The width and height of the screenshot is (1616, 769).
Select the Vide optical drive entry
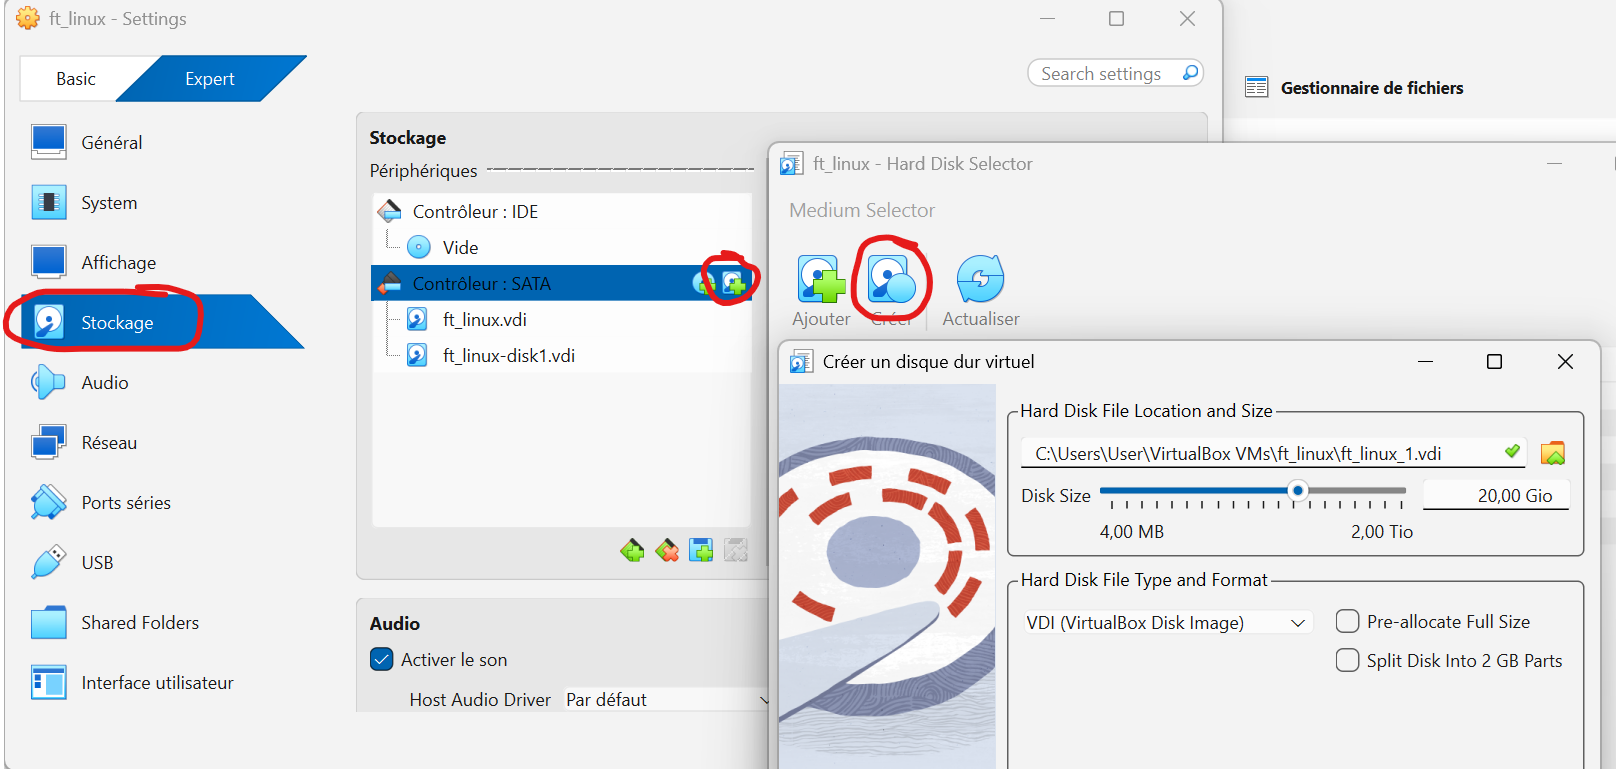(562, 248)
